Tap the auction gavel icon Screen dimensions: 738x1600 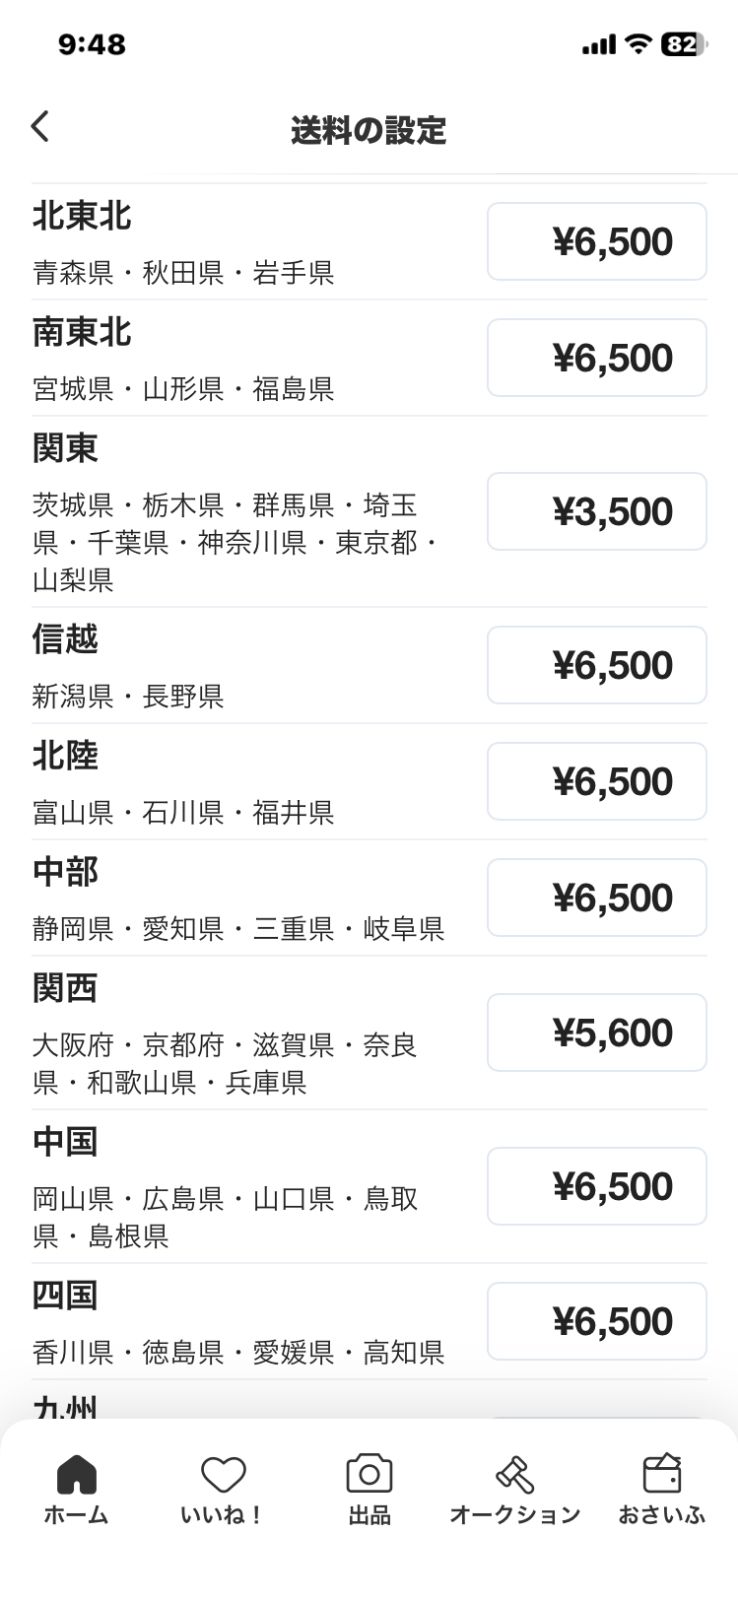(515, 1474)
